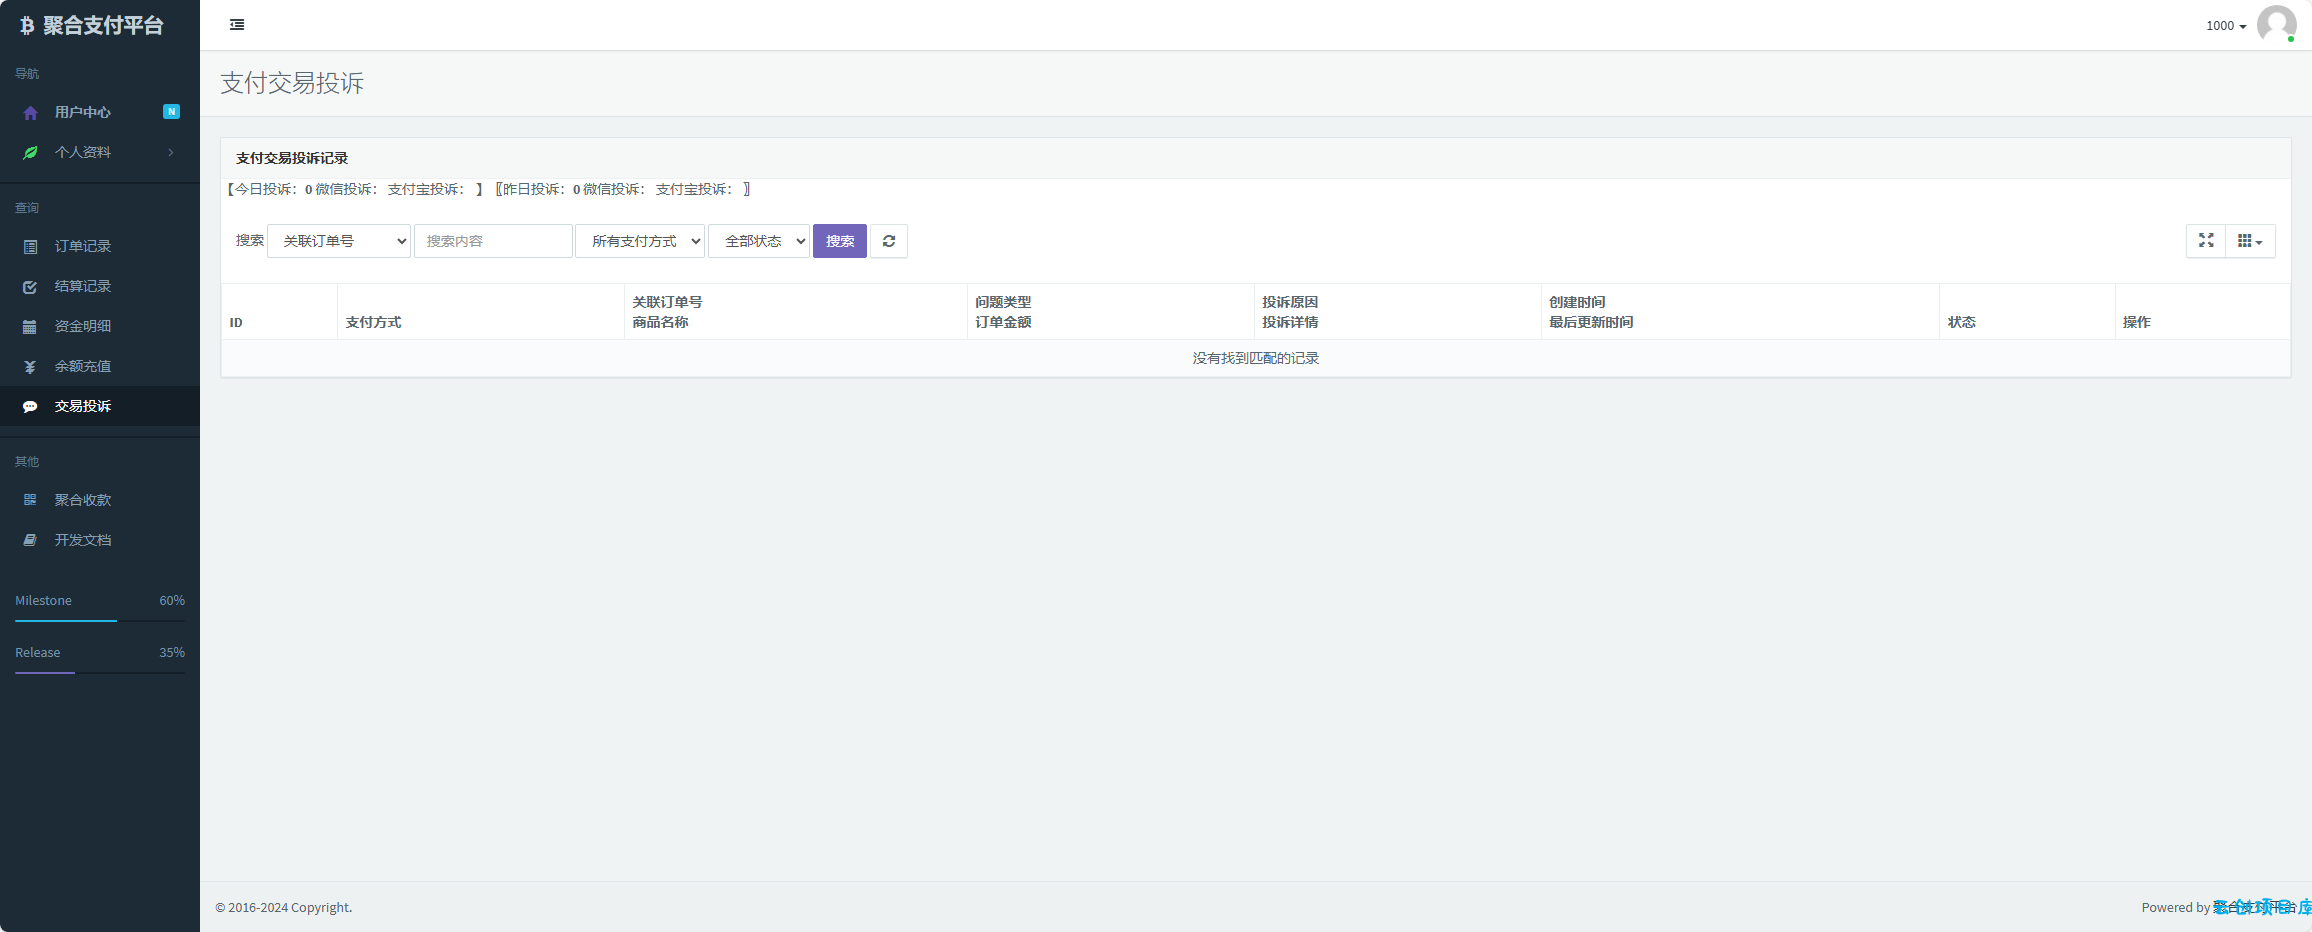Go to 订单记录 page

(x=100, y=246)
